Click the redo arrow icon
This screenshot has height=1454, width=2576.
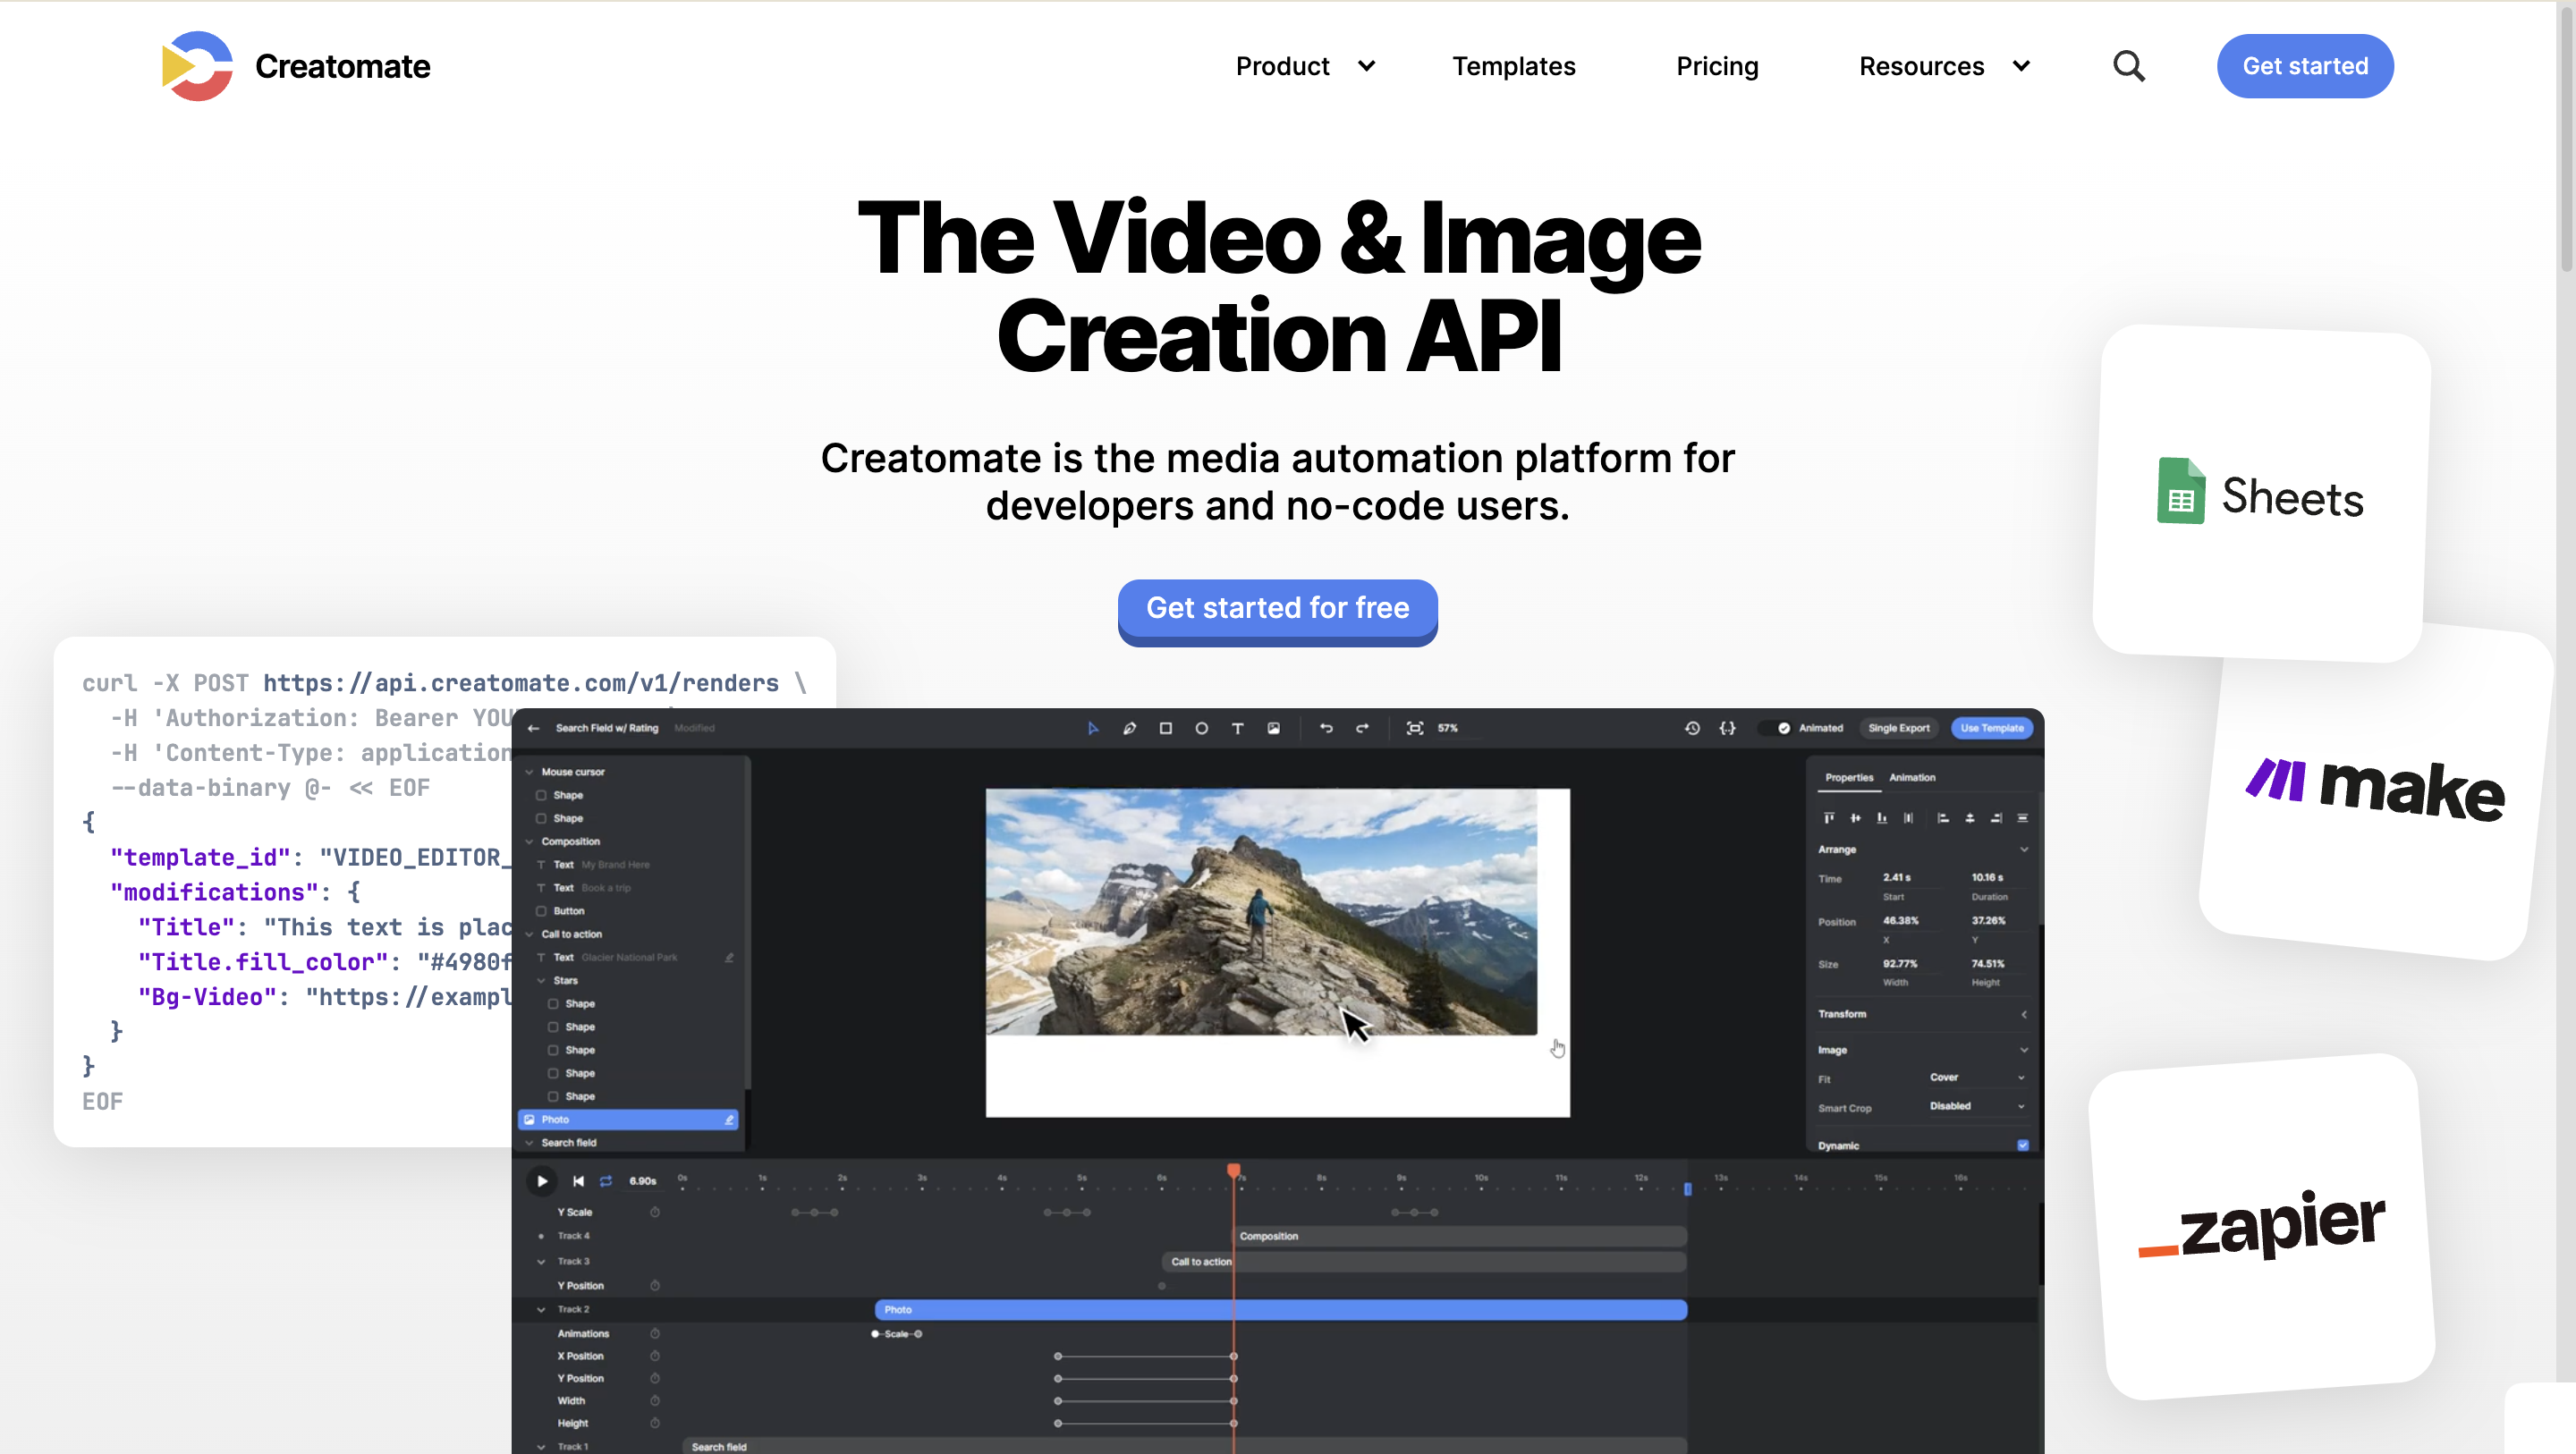point(1362,728)
